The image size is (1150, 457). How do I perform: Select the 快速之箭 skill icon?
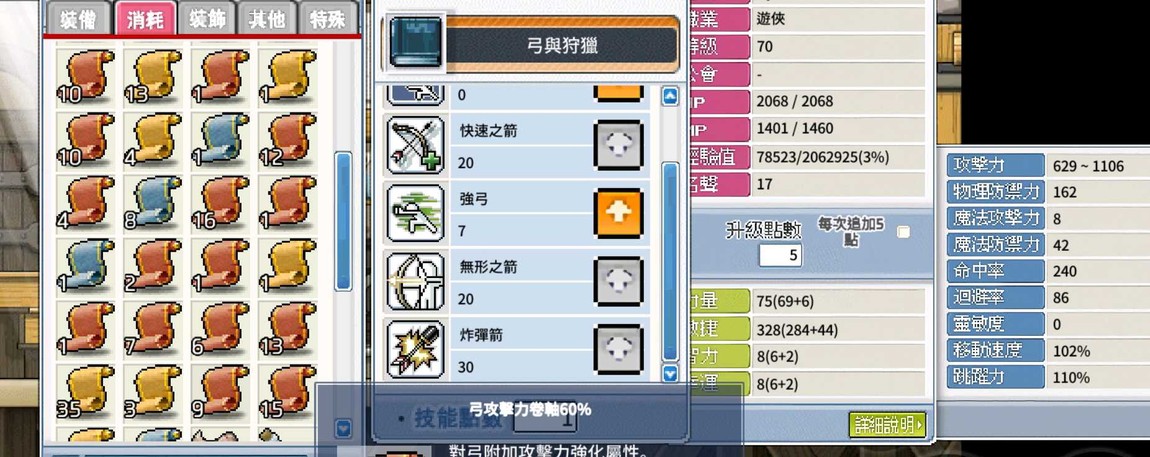click(415, 145)
